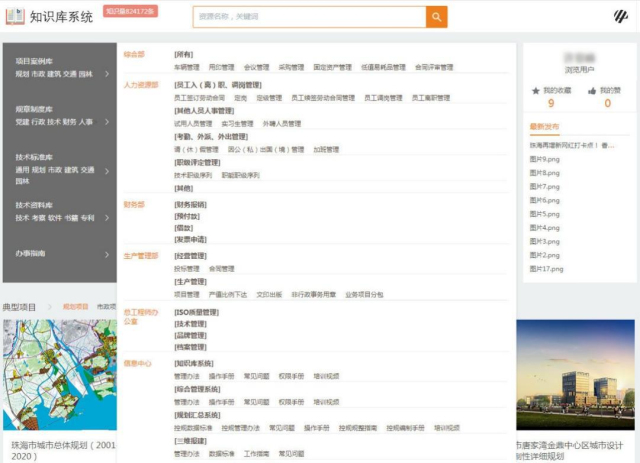This screenshot has height=463, width=640.
Task: Click the striped icon in top-right corner
Action: pos(620,17)
